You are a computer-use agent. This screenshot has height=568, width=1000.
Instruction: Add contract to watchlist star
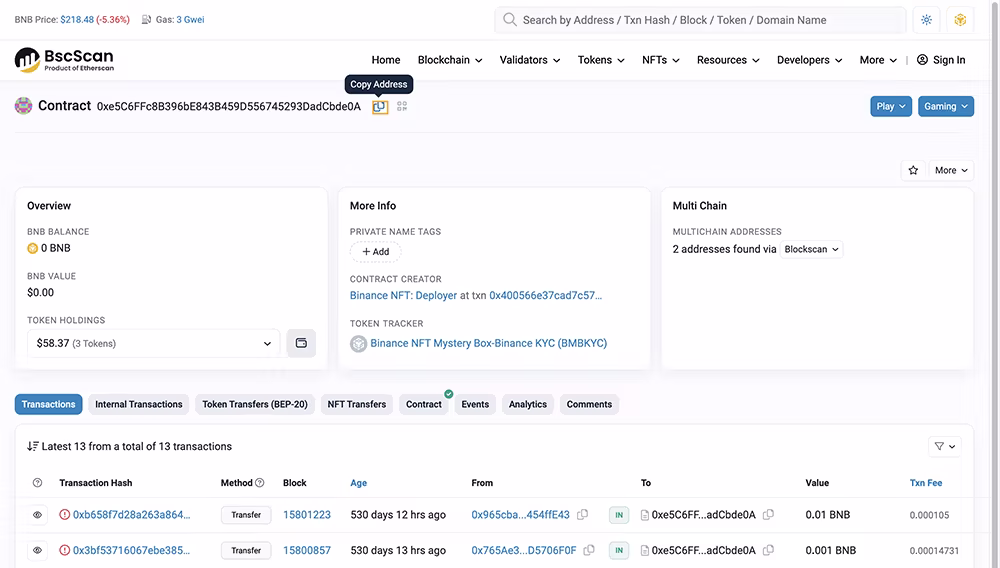coord(913,170)
